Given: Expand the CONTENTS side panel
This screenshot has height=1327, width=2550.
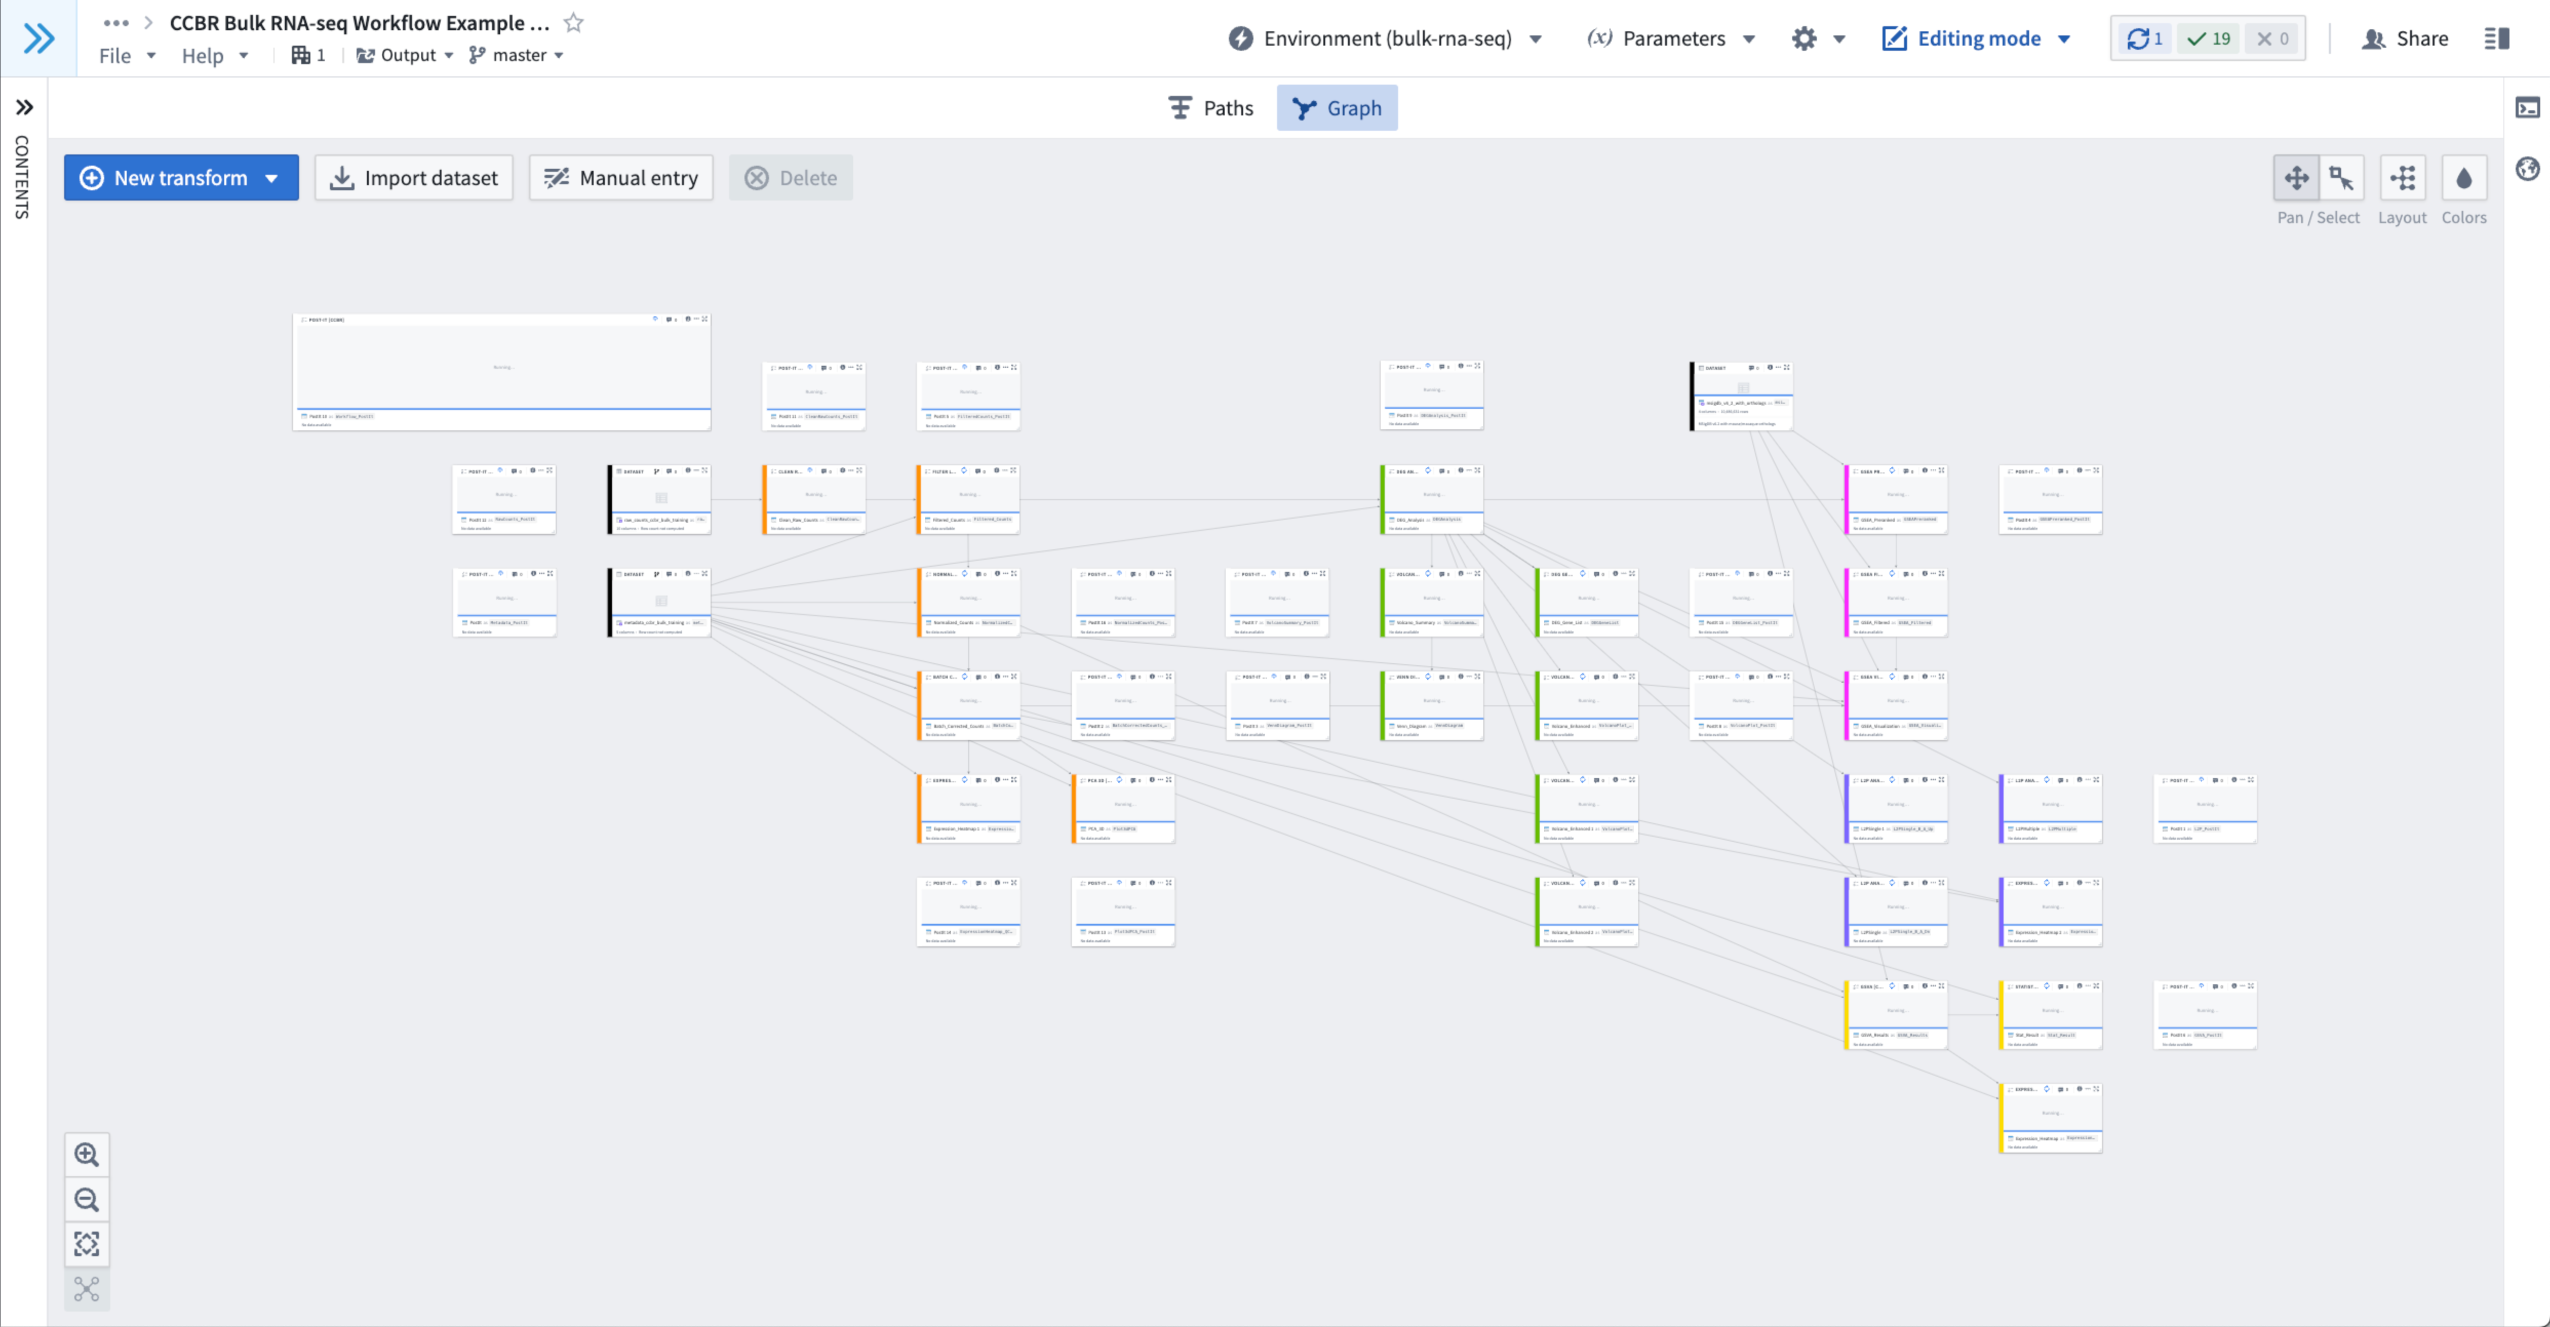Looking at the screenshot, I should point(24,107).
